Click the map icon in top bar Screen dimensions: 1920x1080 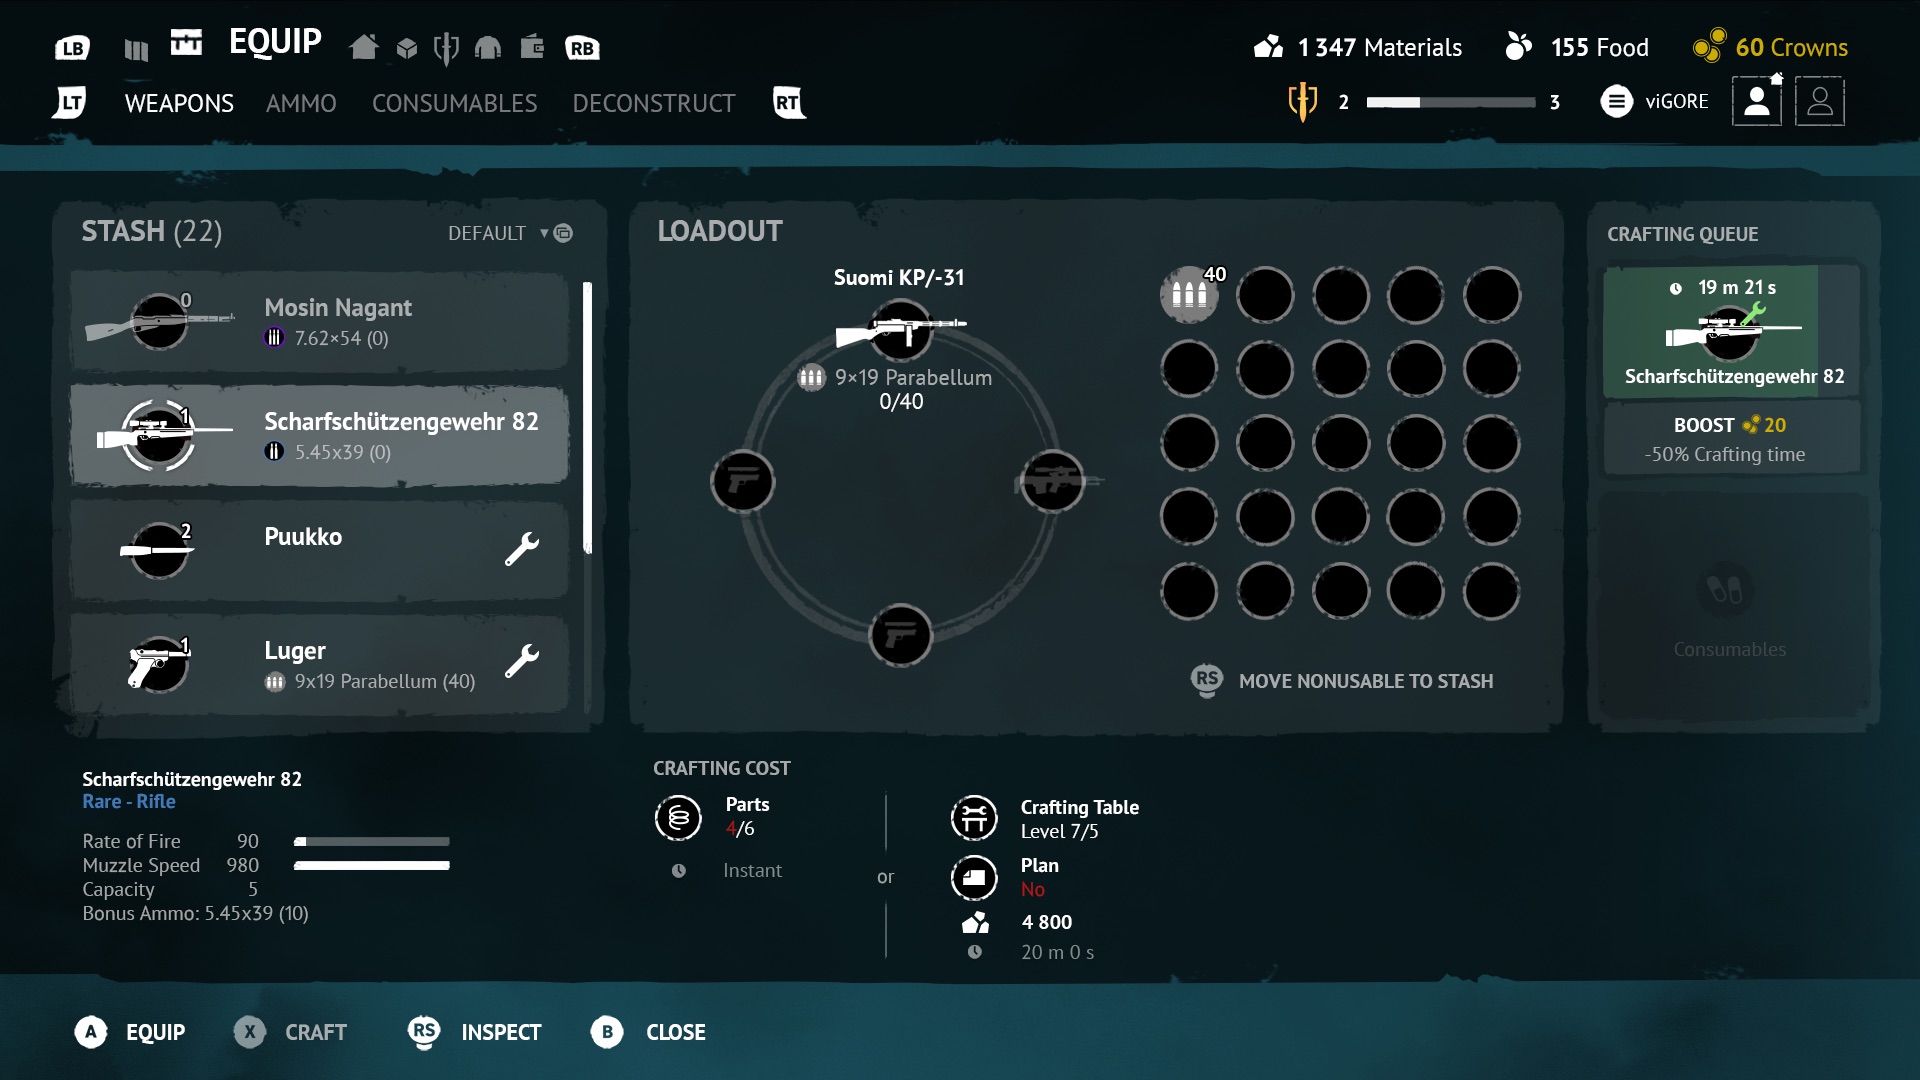(x=136, y=48)
